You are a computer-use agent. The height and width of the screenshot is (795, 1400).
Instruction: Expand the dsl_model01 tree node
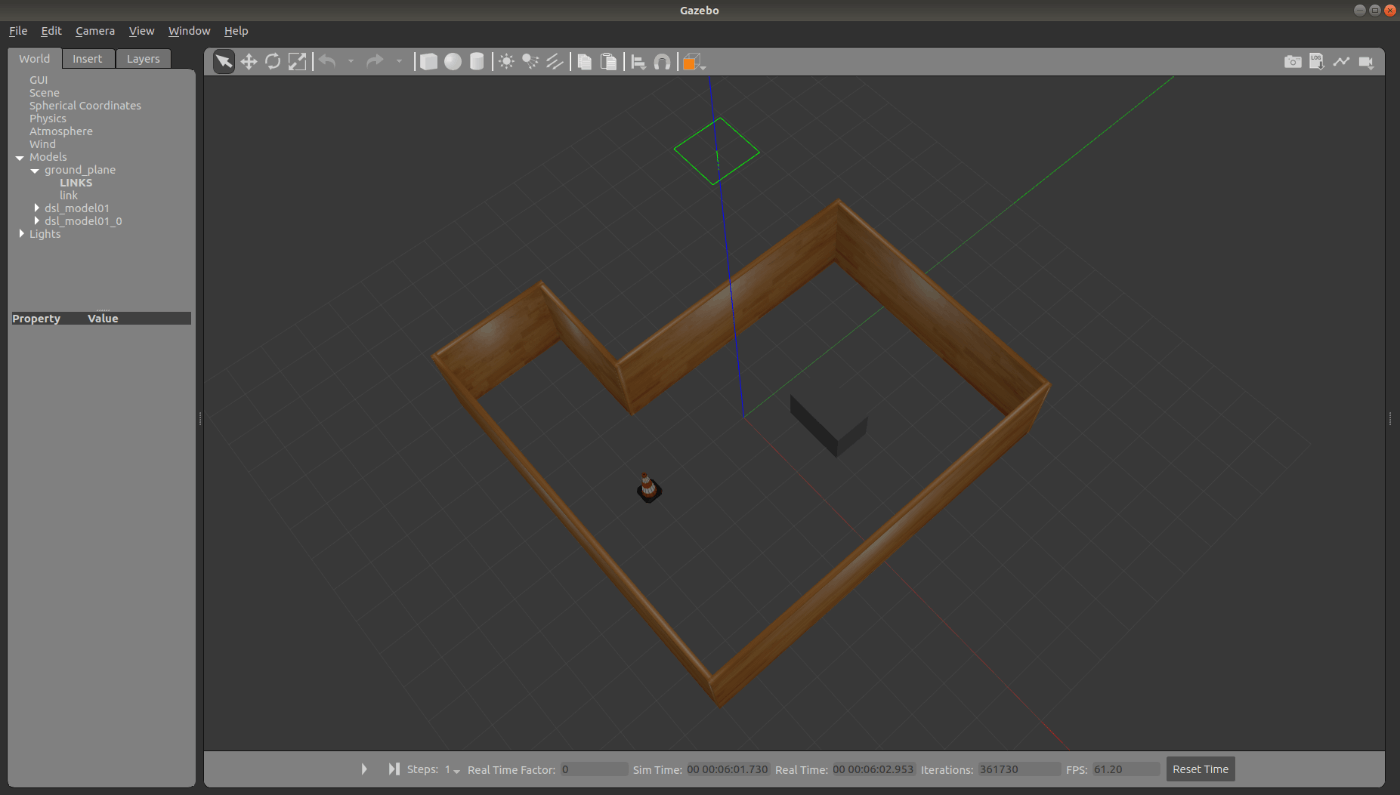38,208
